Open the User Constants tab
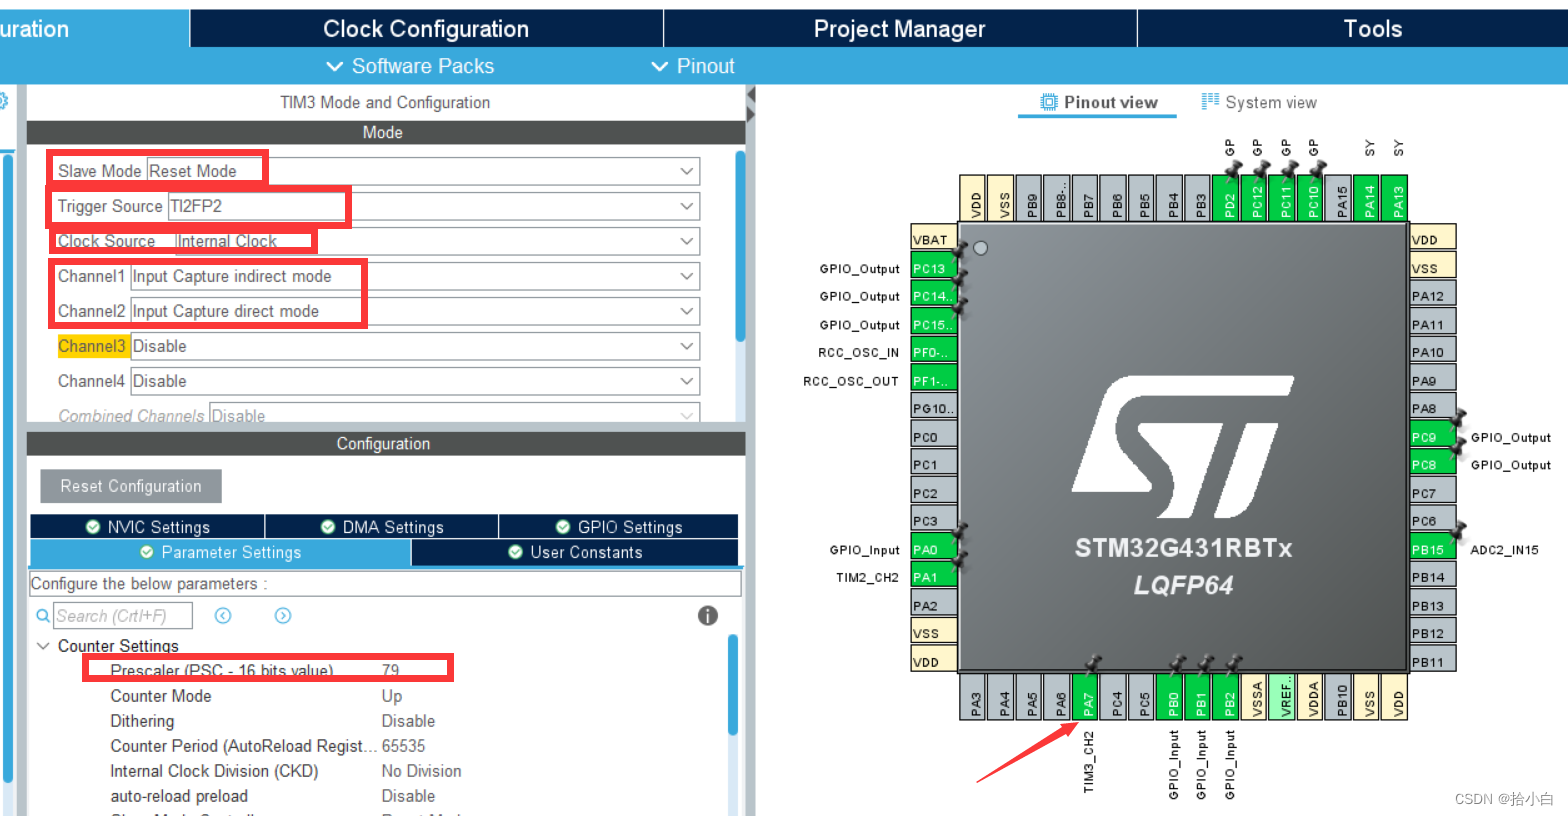 [x=575, y=552]
